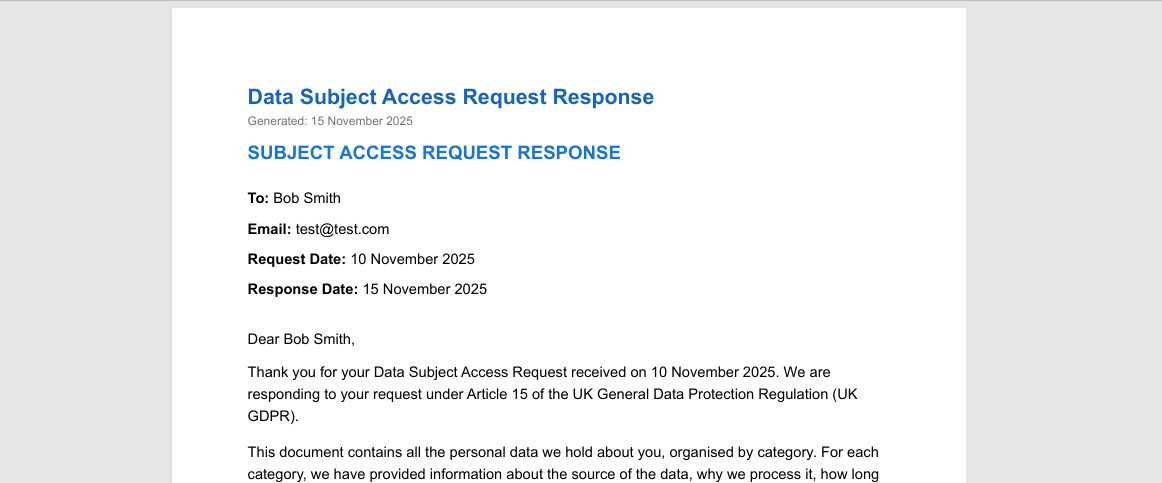Screen dimensions: 1162x483
Task: Click the phrase UK General Data Protection Regulation
Action: coord(697,394)
